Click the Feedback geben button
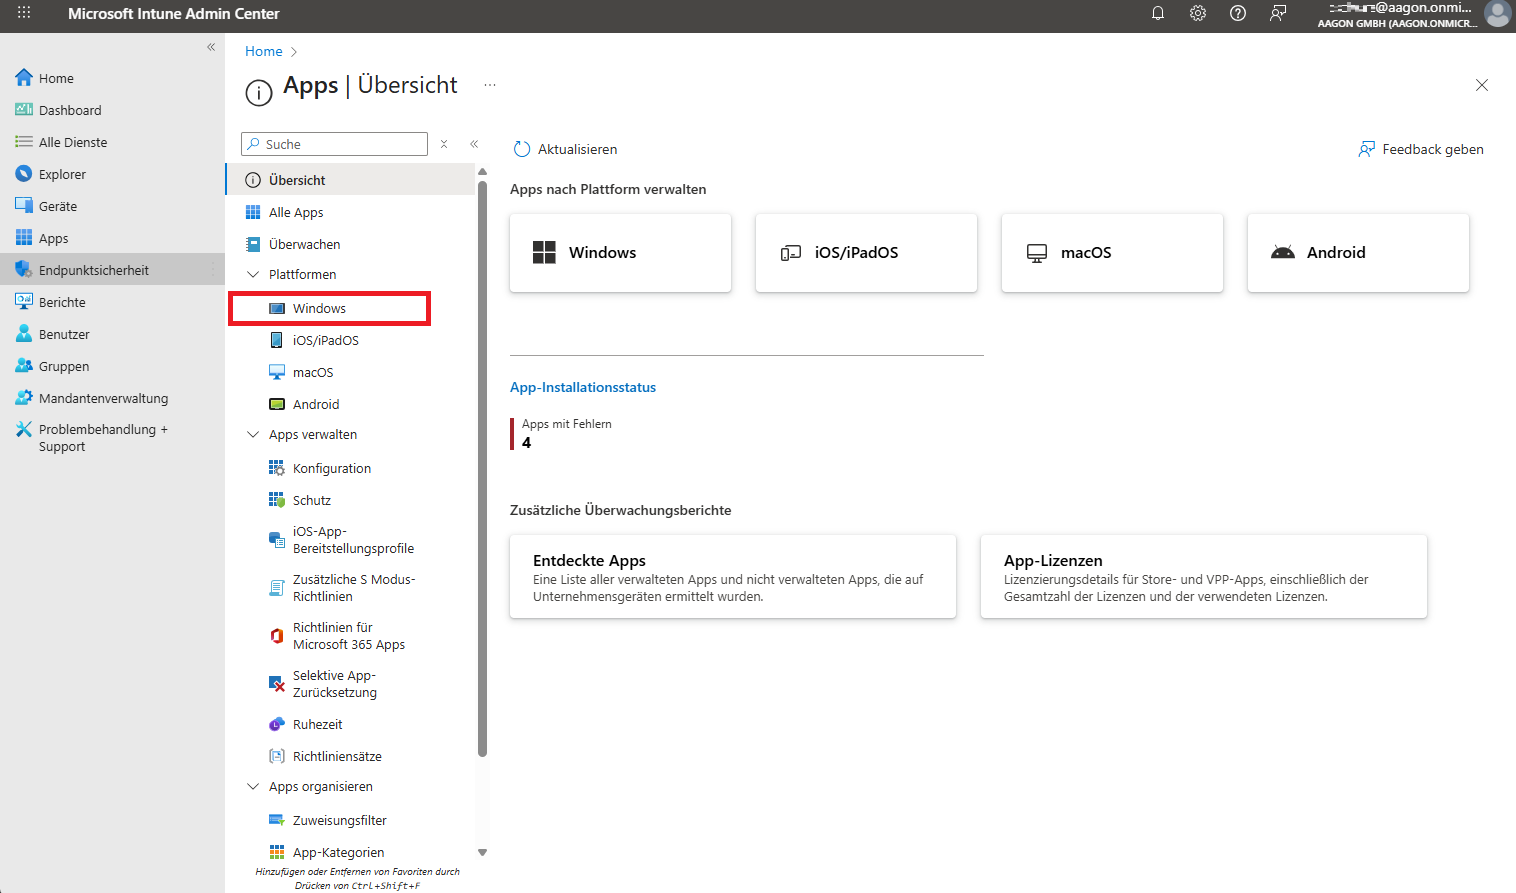 coord(1421,149)
